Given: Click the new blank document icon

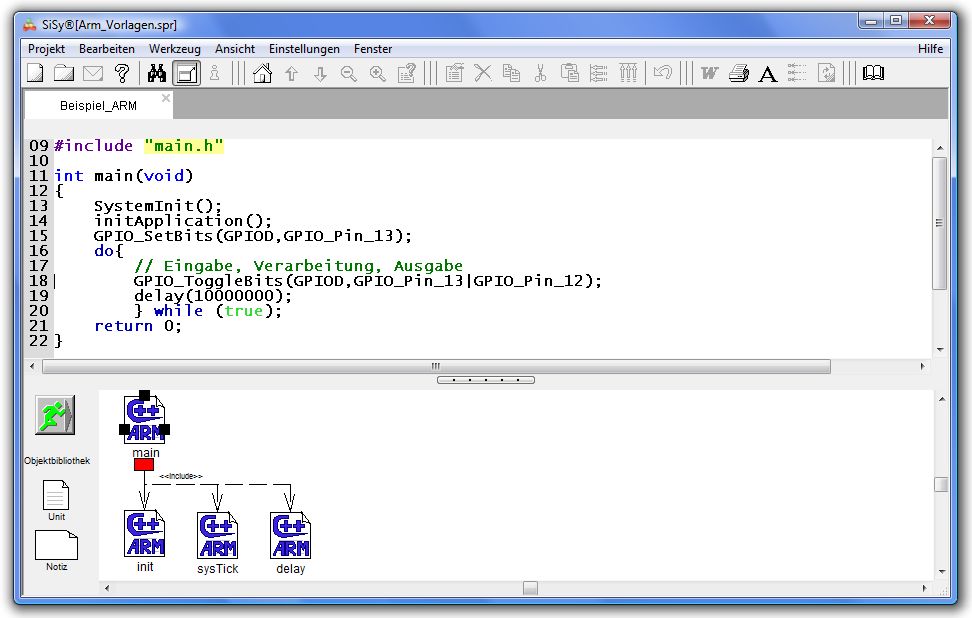Looking at the screenshot, I should point(35,73).
